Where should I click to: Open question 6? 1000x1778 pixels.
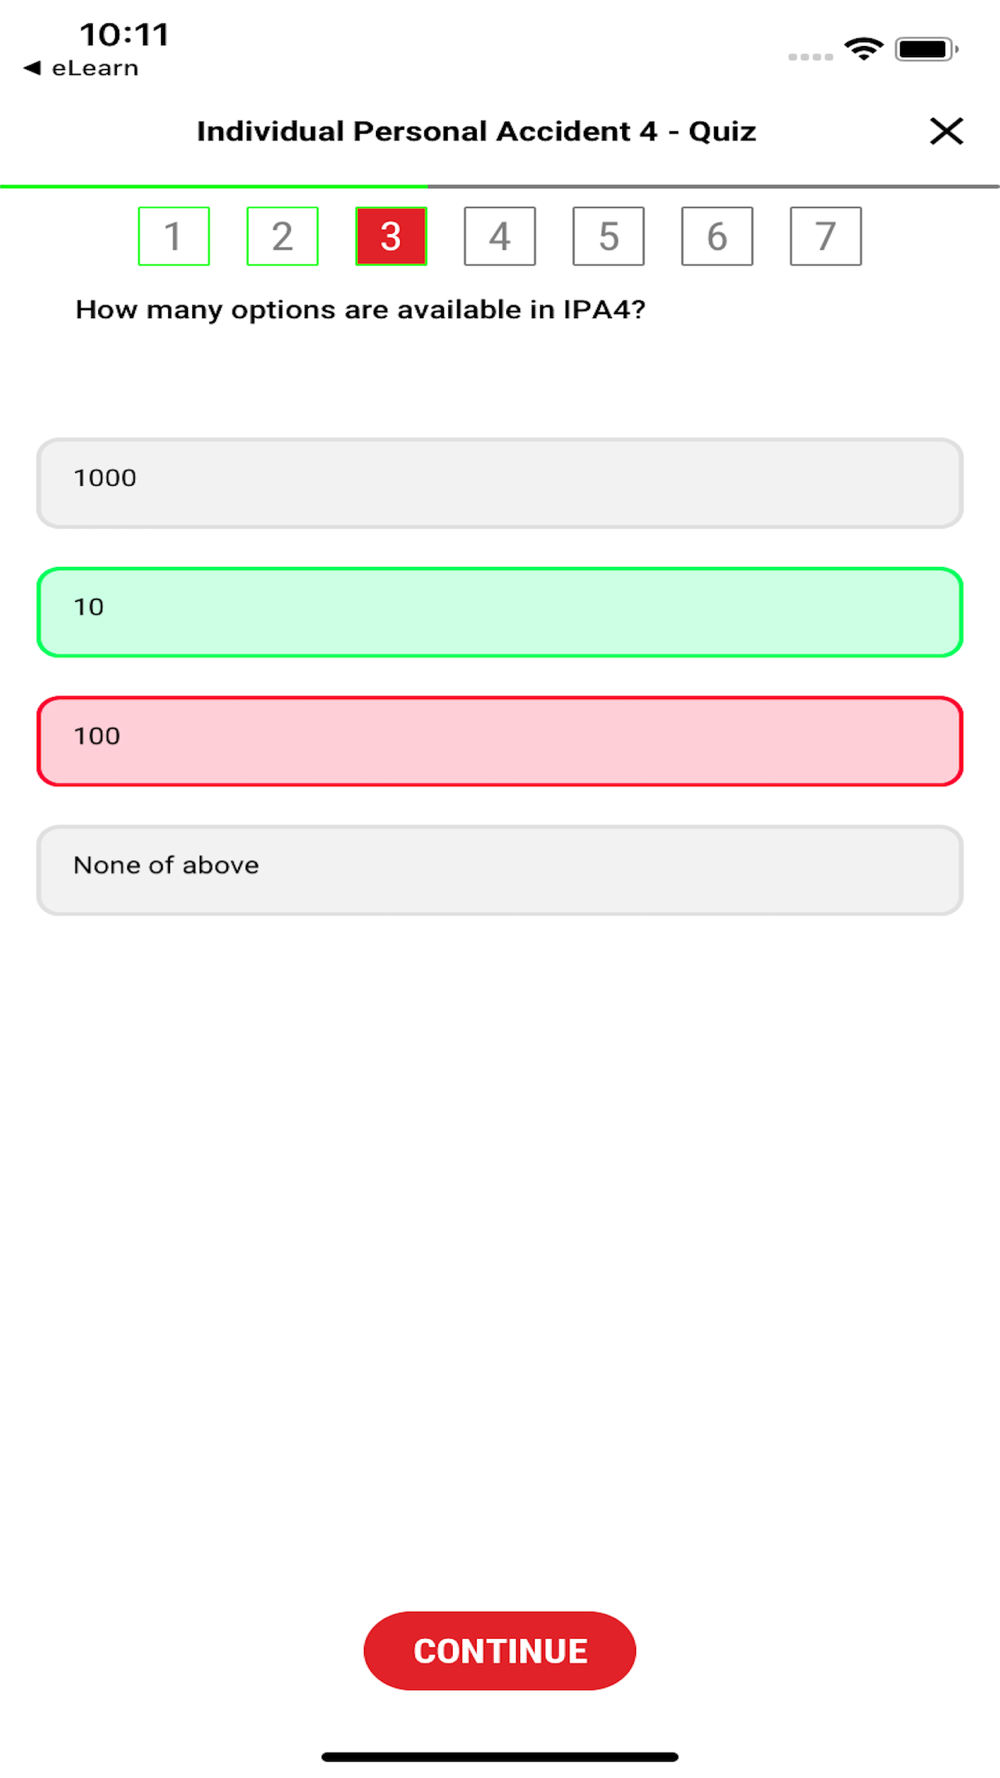[x=717, y=236]
